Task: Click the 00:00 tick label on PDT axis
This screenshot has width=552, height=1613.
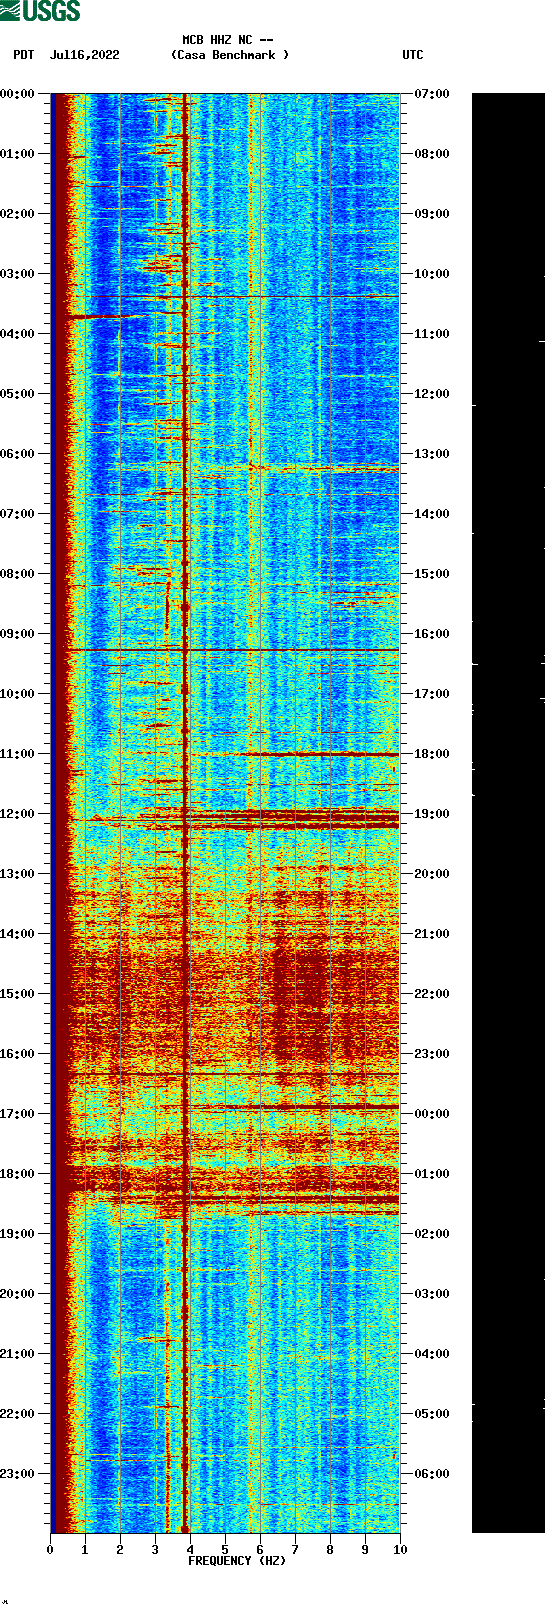Action: [x=18, y=94]
